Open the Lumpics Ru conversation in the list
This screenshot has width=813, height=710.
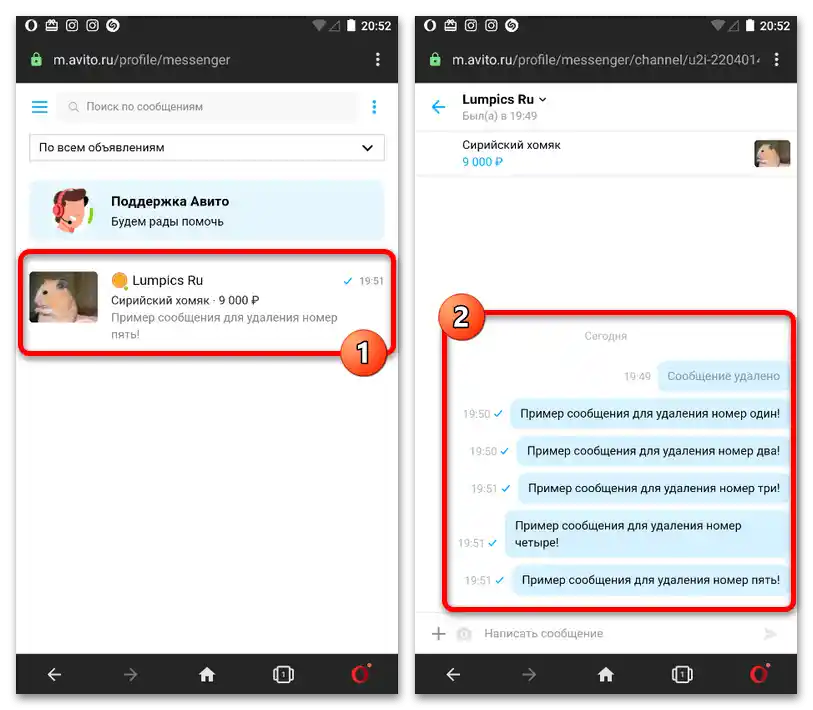tap(207, 304)
